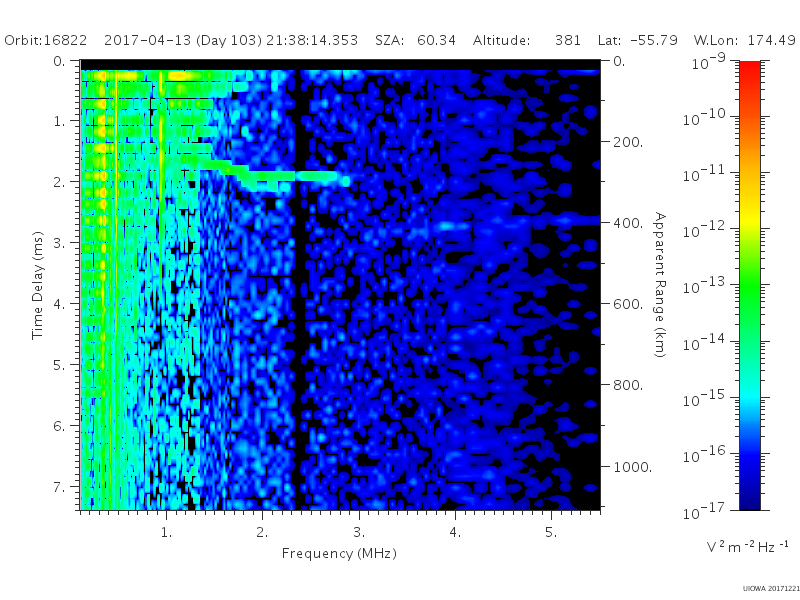Click the dark blue bottom of the color bar
This screenshot has height=600, width=800.
[749, 500]
